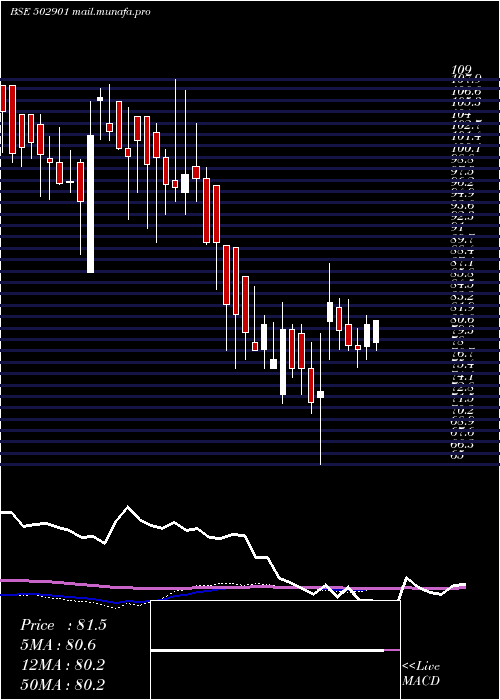Click the white candle with longest lower wick

pyautogui.click(x=321, y=395)
